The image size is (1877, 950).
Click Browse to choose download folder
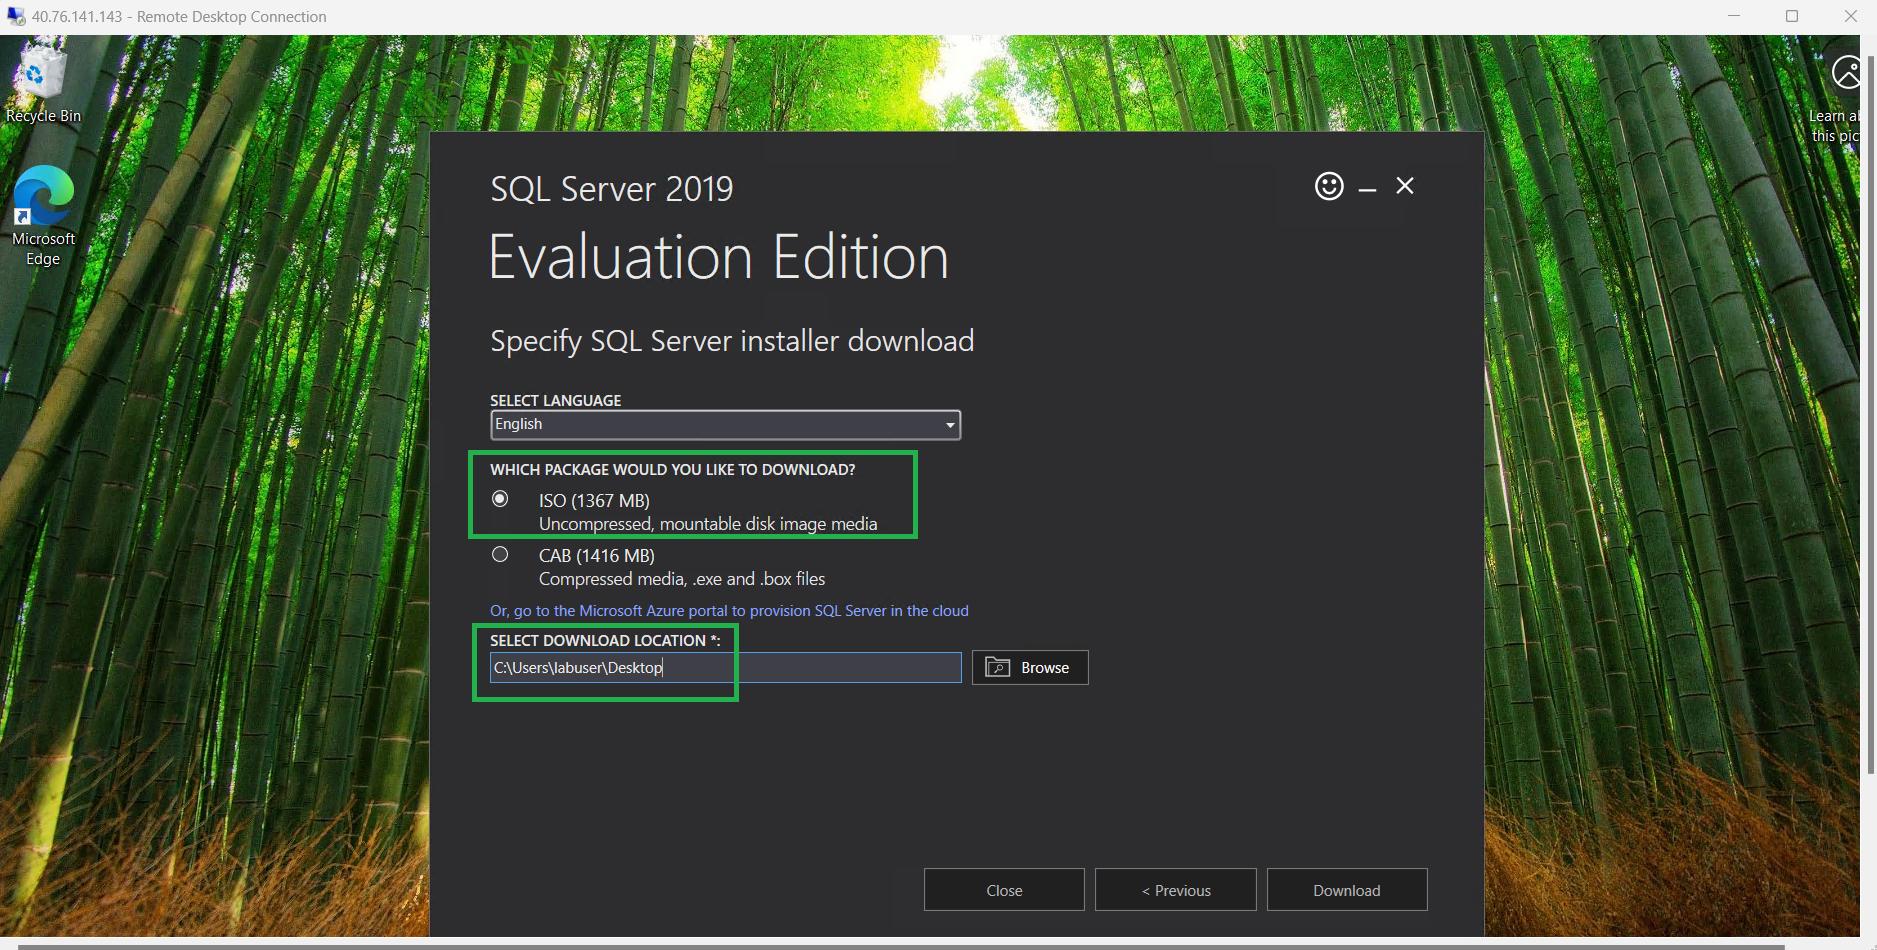pyautogui.click(x=1030, y=667)
